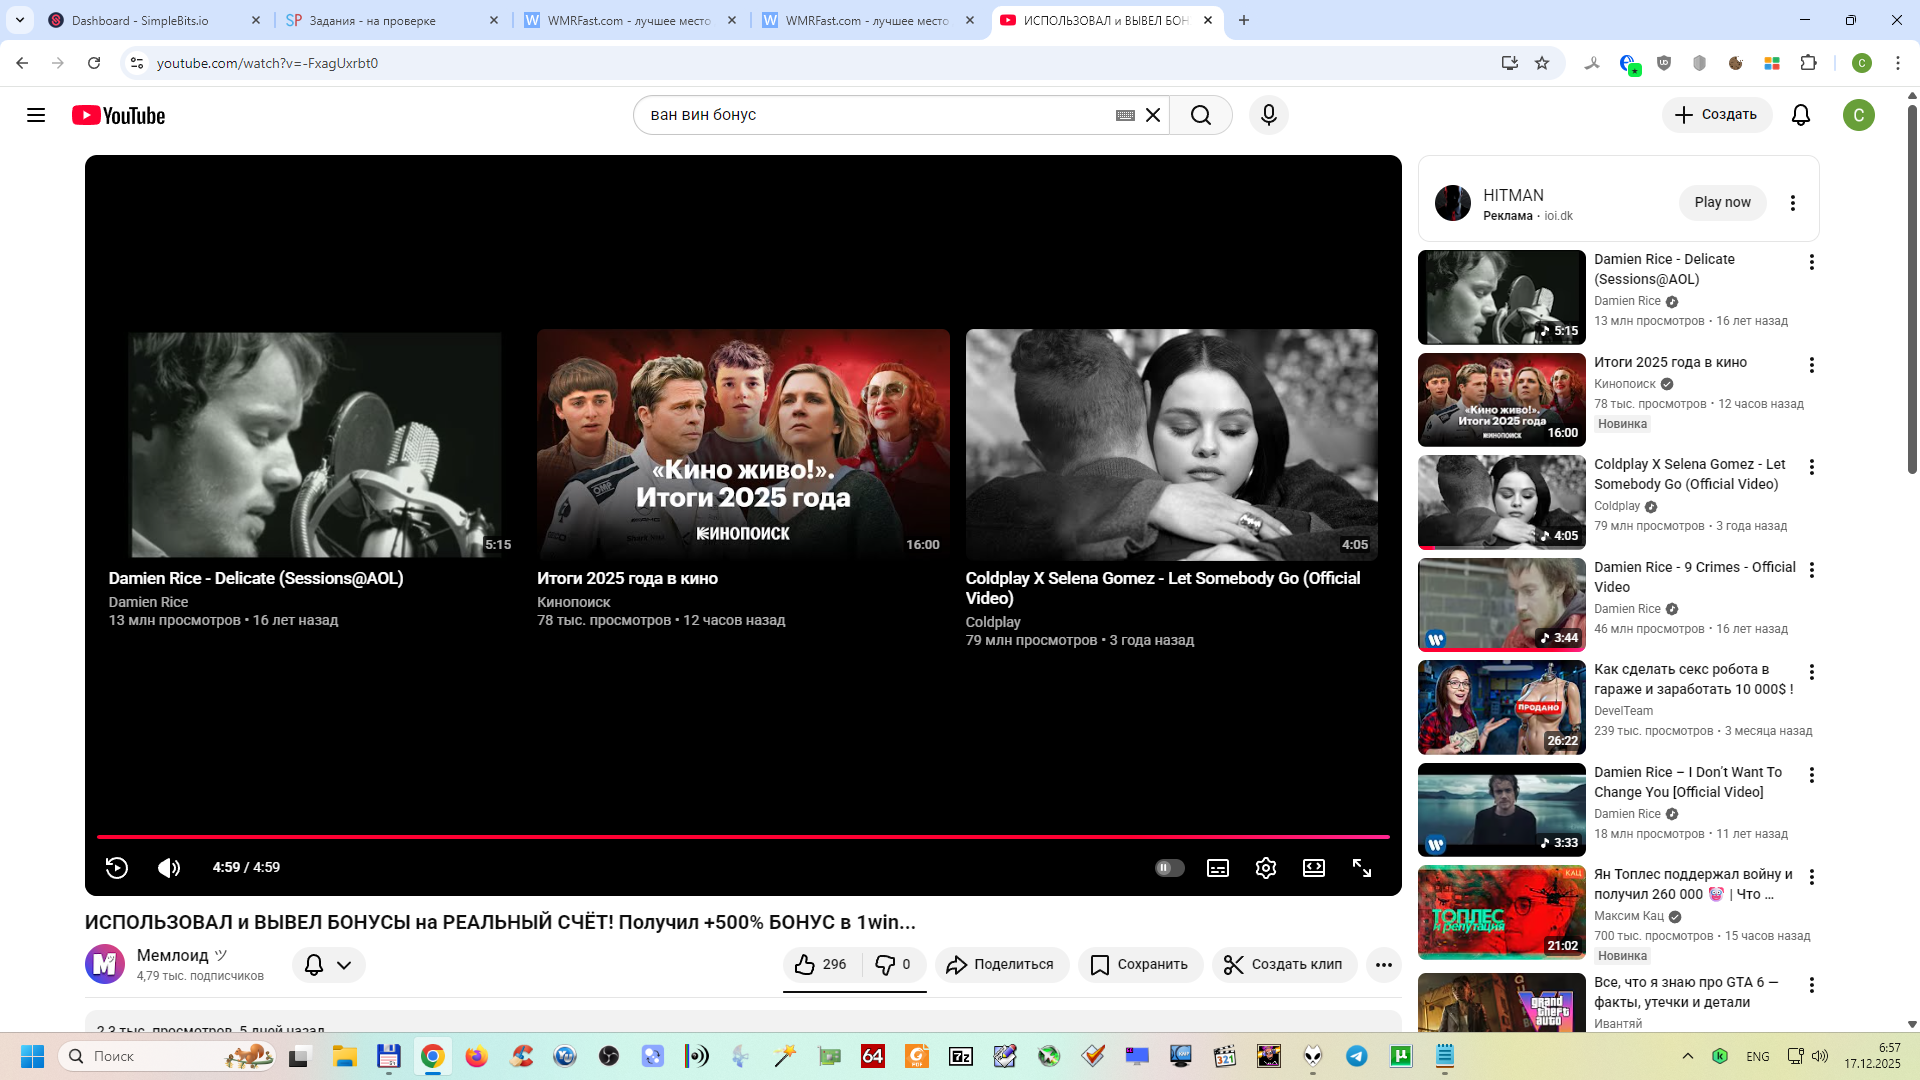Screen dimensions: 1920x1080
Task: Click the voice search microphone
Action: click(1269, 115)
